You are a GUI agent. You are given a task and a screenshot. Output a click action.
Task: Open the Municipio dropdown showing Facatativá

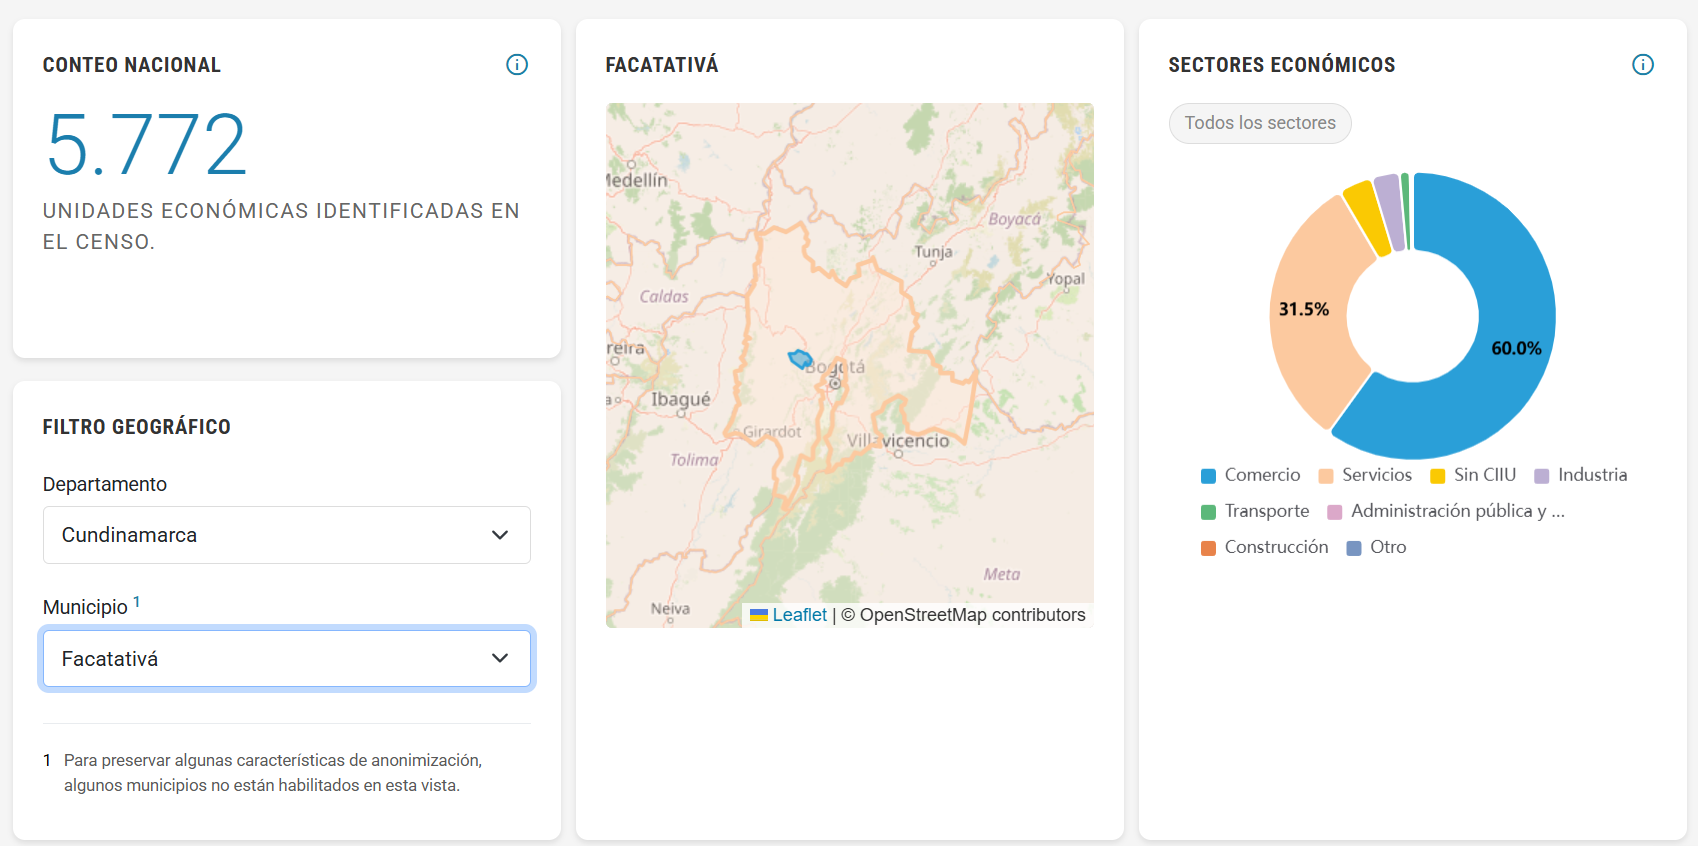(286, 659)
